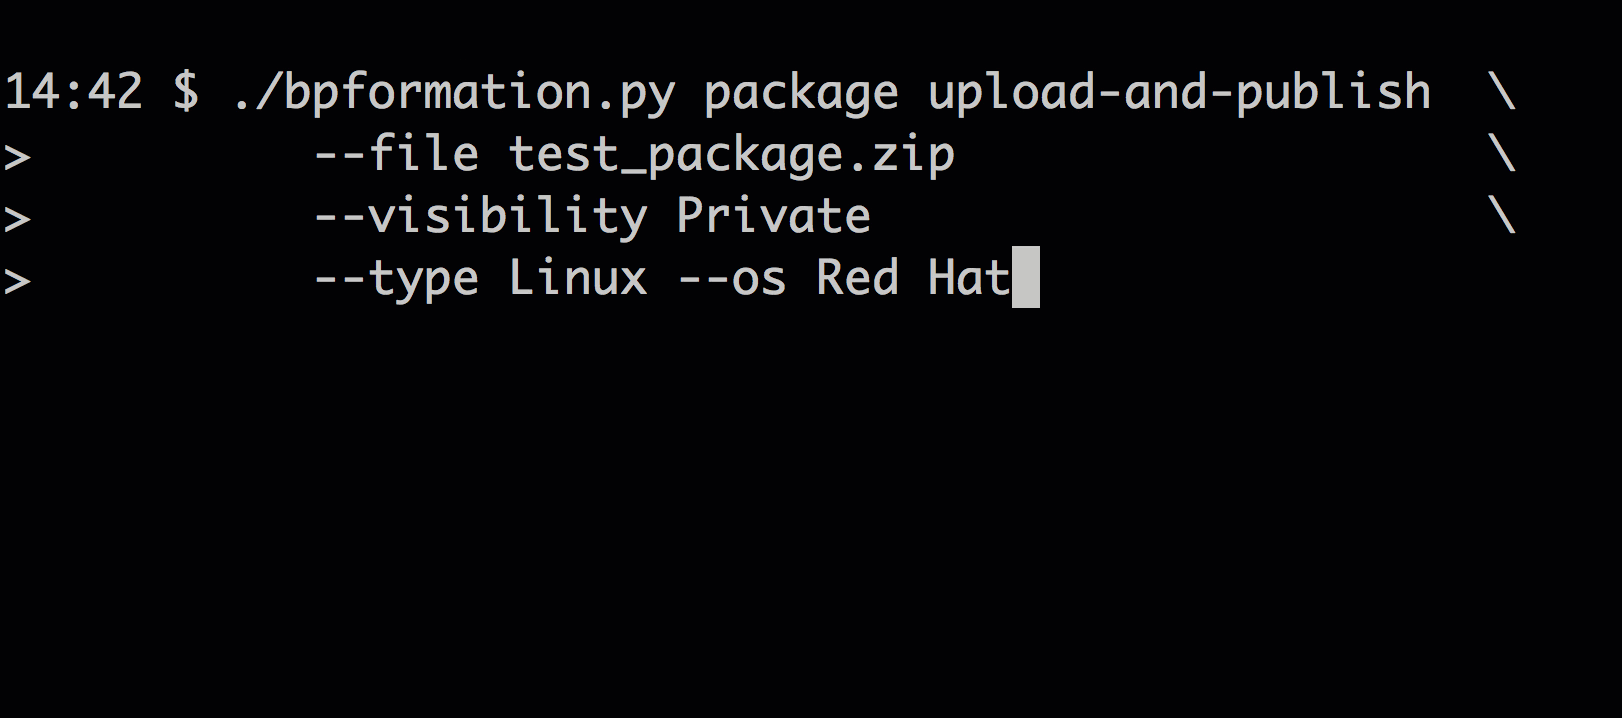Click the 14:42 timestamp in prompt
Image resolution: width=1622 pixels, height=718 pixels.
(73, 92)
